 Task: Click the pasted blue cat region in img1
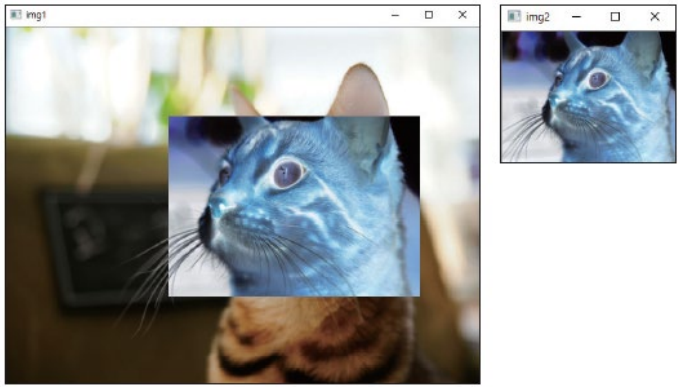pos(294,206)
